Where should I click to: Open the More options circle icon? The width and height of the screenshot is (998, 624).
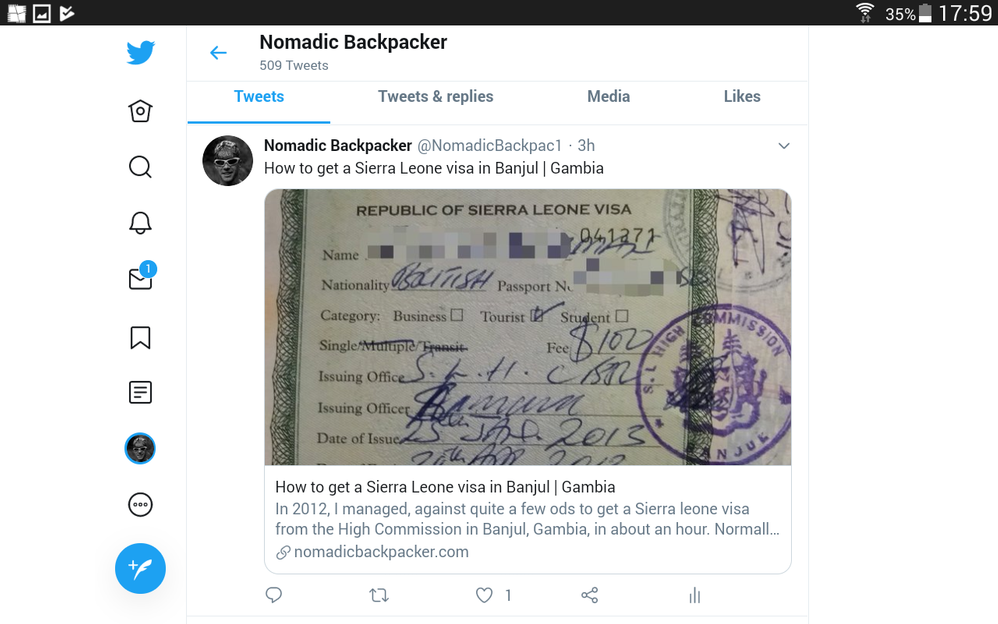(140, 505)
